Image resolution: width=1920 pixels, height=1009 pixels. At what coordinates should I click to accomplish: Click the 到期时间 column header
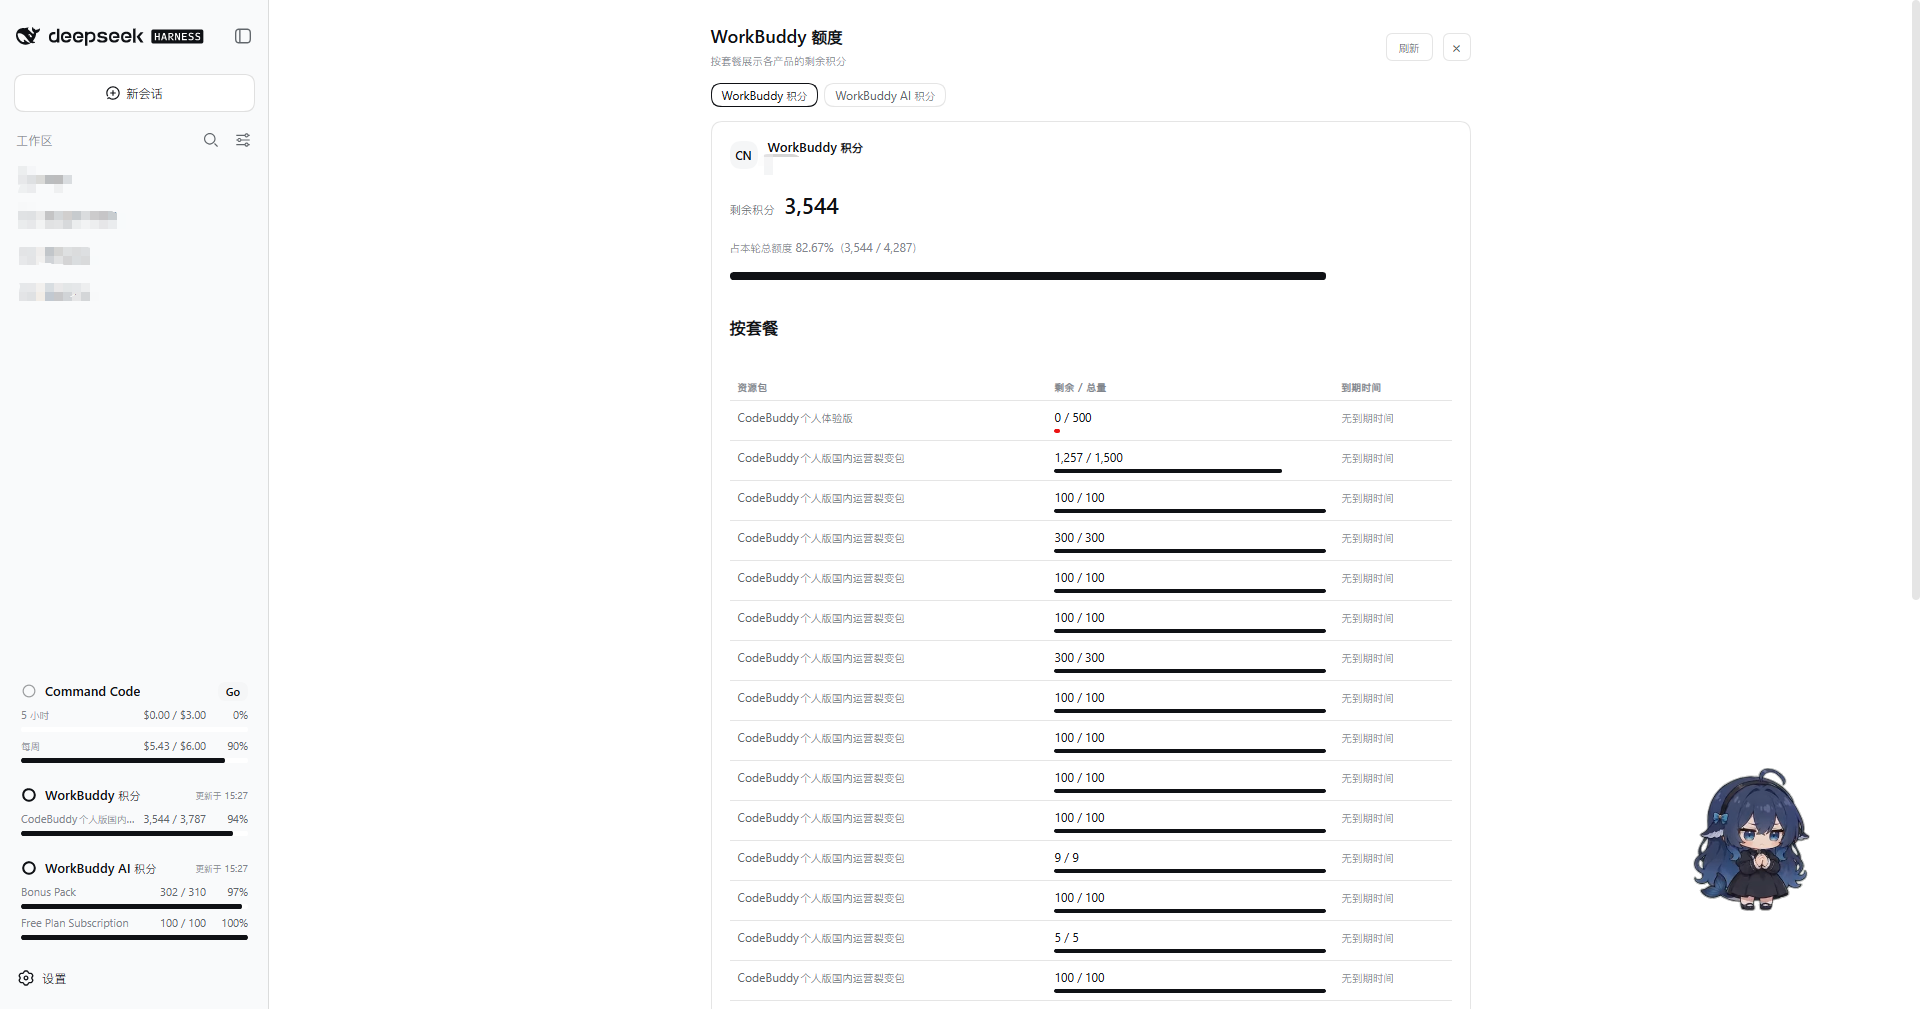tap(1361, 388)
